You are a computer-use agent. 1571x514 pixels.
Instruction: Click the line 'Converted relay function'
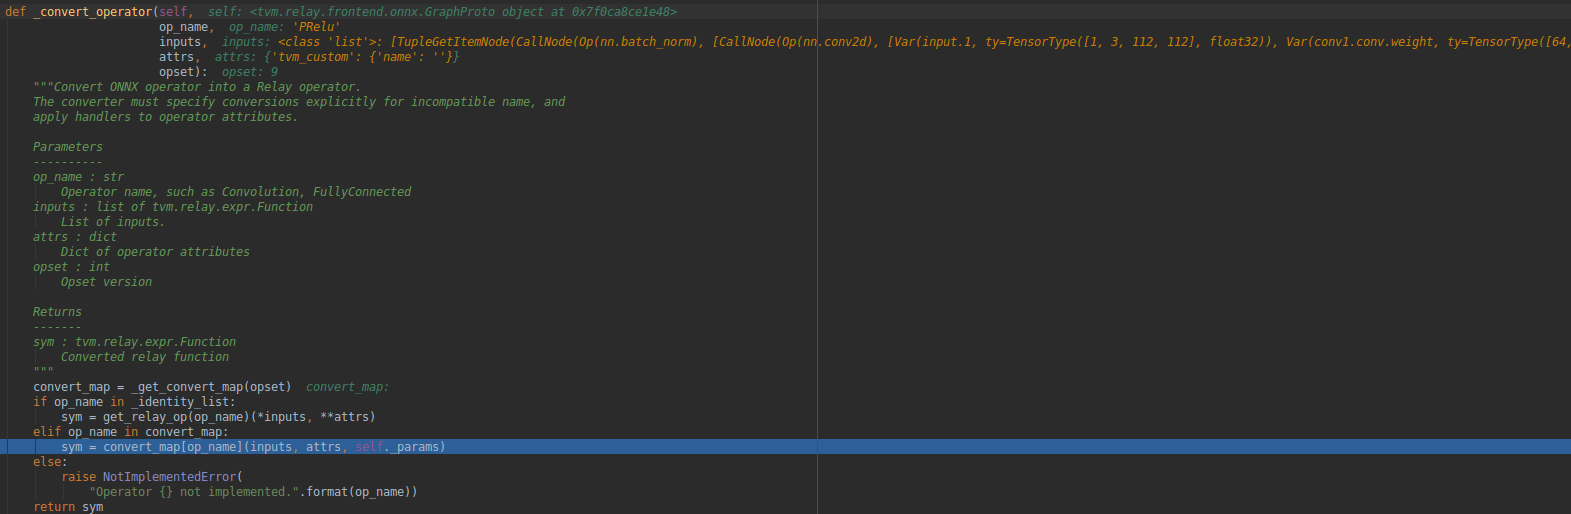145,357
